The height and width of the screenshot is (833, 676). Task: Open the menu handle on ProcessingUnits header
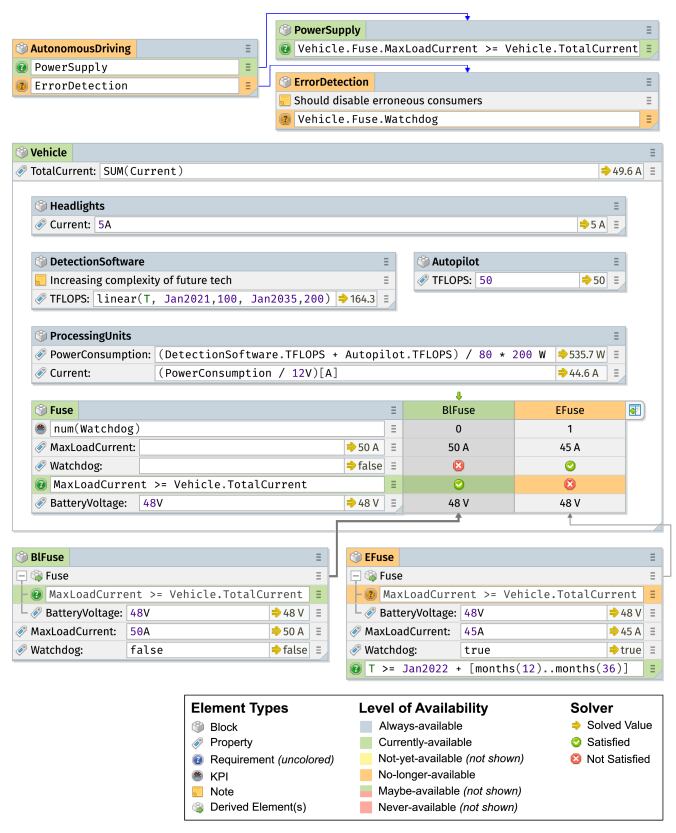[x=616, y=336]
